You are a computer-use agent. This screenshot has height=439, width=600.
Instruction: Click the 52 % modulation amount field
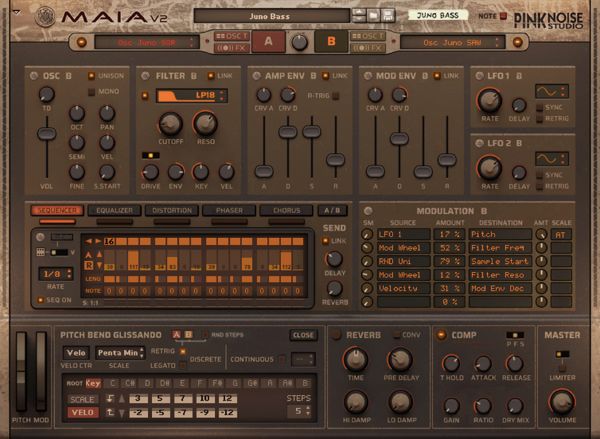pos(449,248)
